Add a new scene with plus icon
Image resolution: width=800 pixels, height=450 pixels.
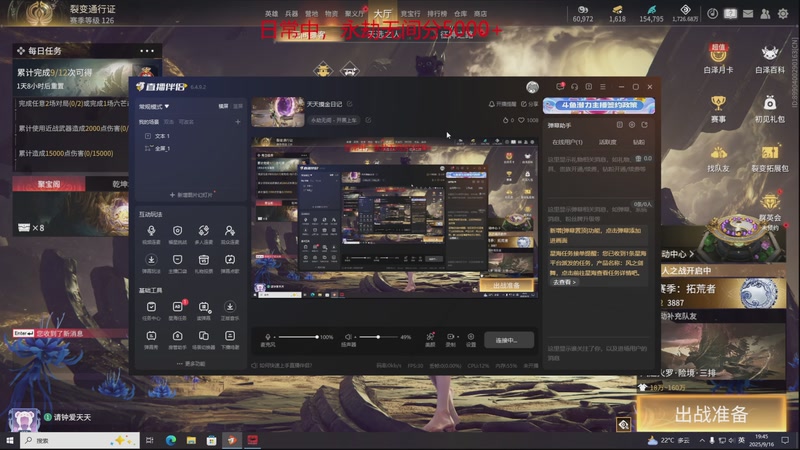point(238,122)
